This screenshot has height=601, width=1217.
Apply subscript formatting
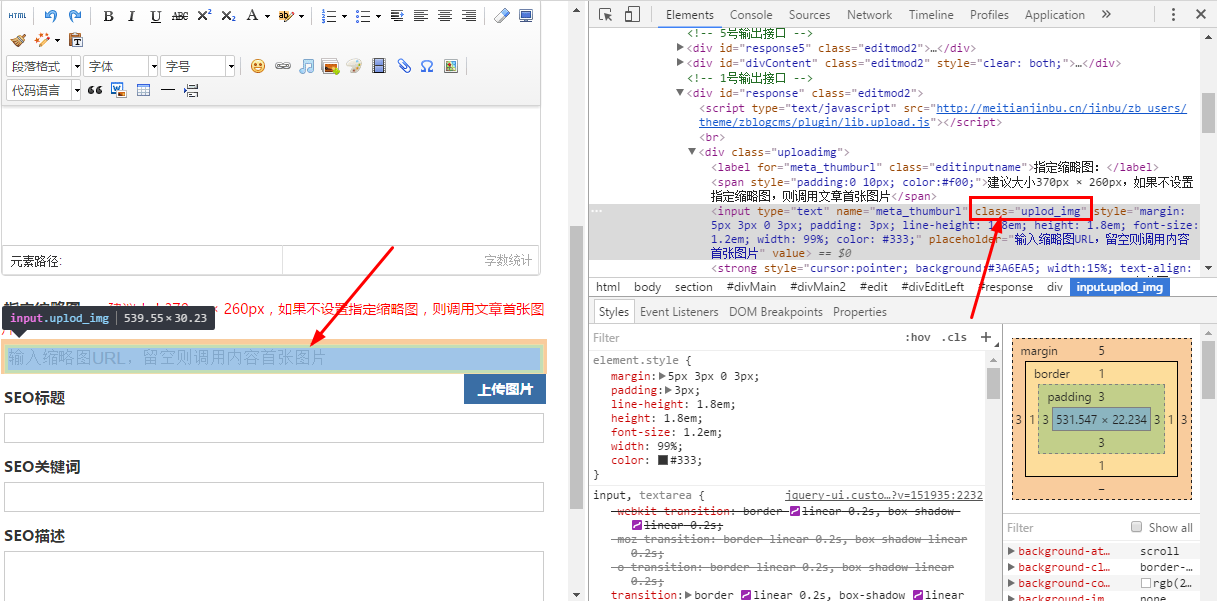point(228,16)
